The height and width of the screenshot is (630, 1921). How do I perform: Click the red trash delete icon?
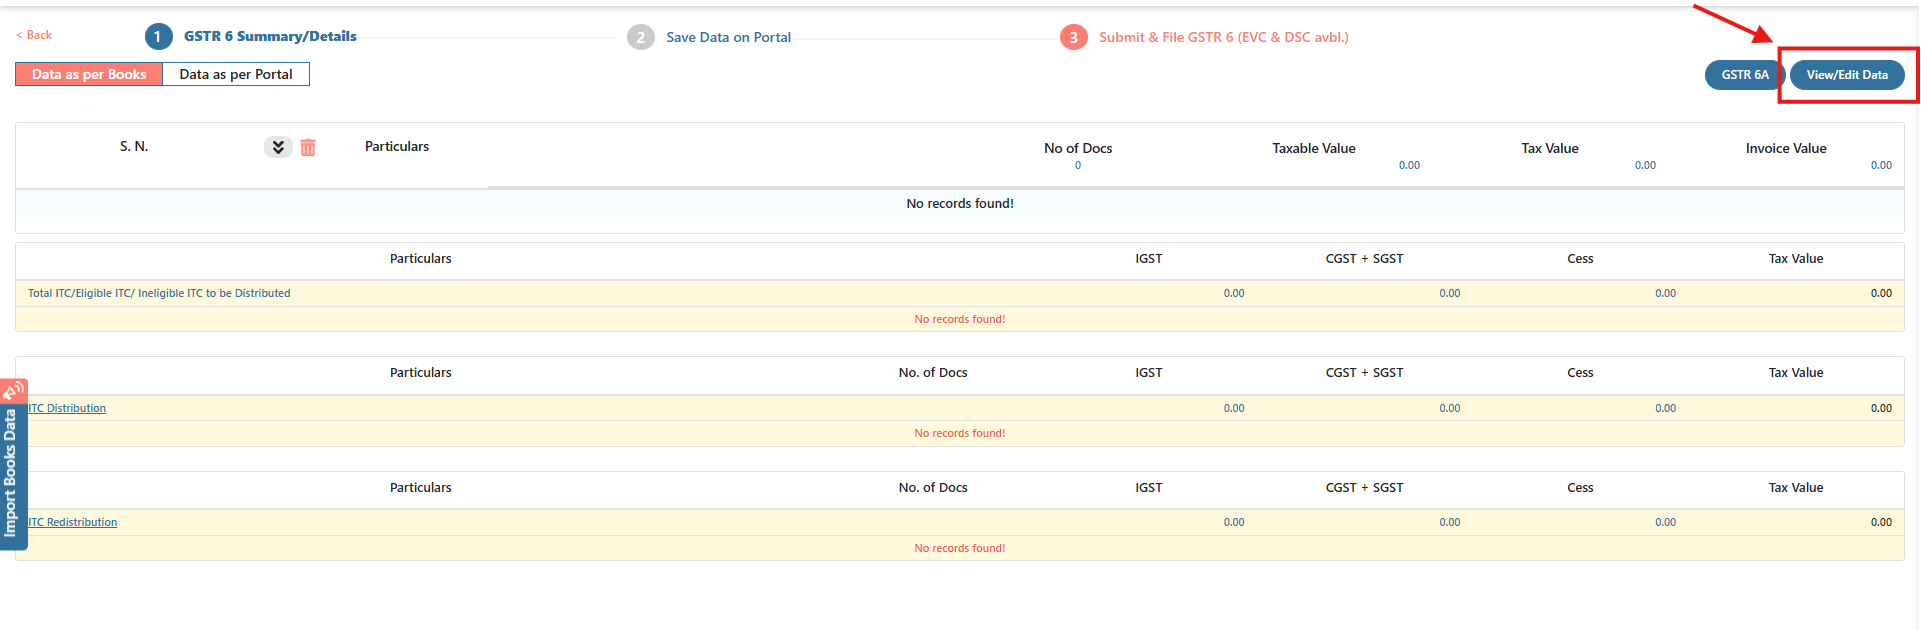click(x=308, y=148)
